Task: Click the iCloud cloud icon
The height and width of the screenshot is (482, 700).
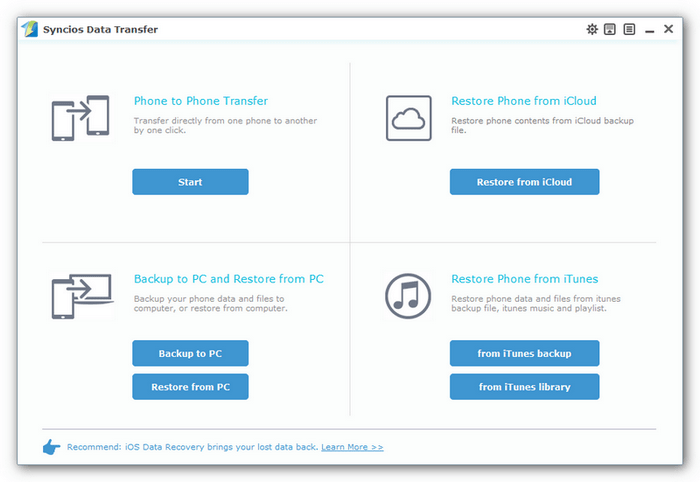Action: (x=408, y=118)
